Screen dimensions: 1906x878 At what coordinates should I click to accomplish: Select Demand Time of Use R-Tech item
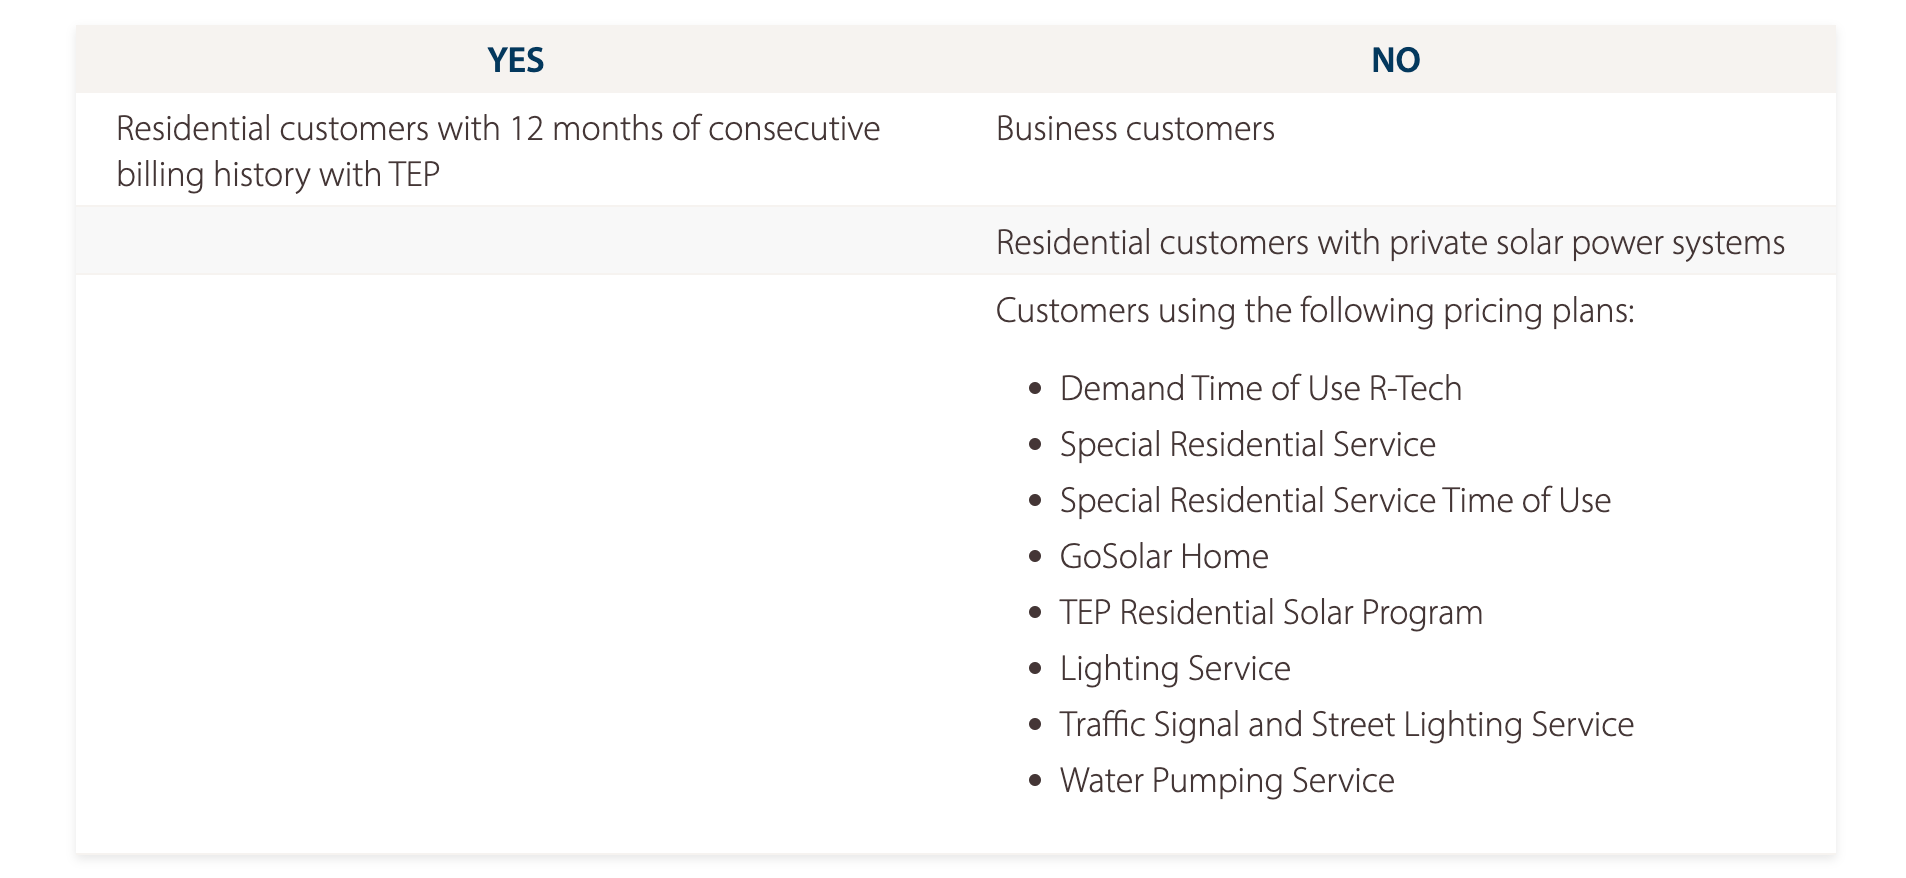click(x=1261, y=388)
